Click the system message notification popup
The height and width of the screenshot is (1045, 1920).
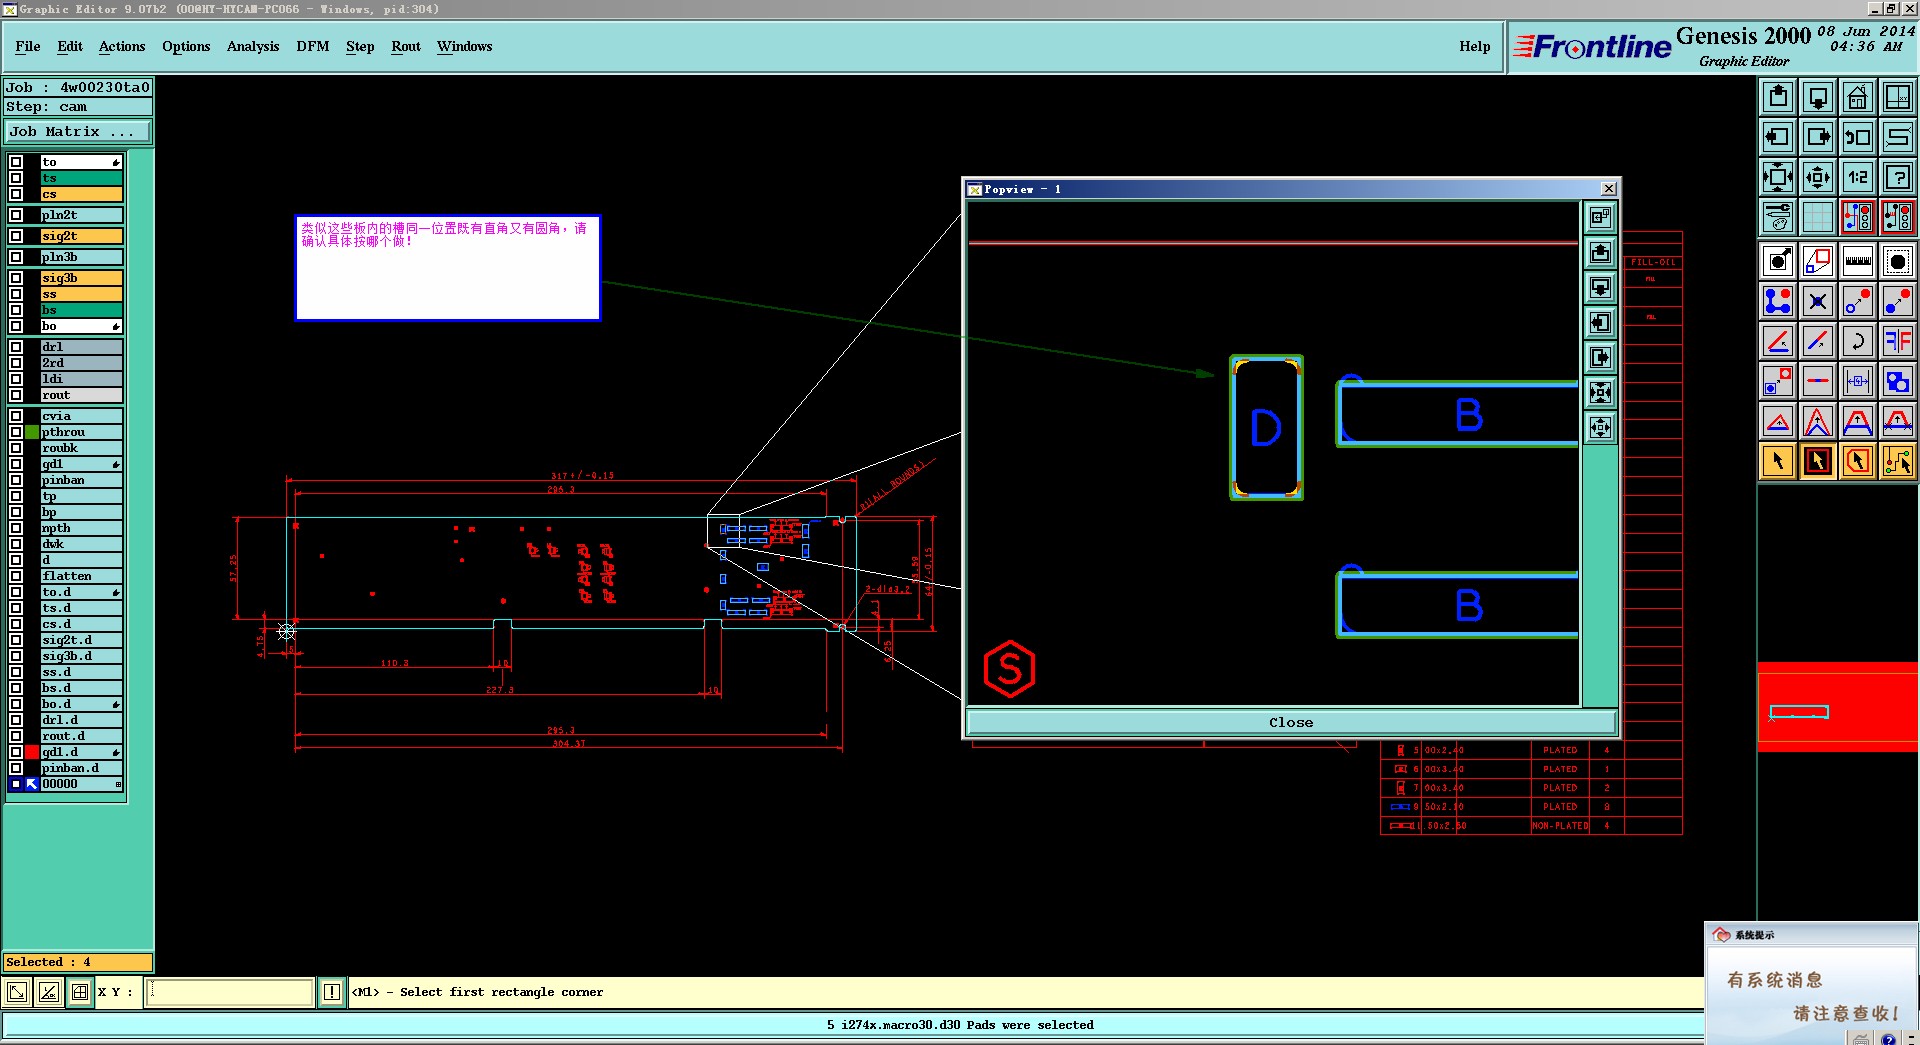(1812, 983)
